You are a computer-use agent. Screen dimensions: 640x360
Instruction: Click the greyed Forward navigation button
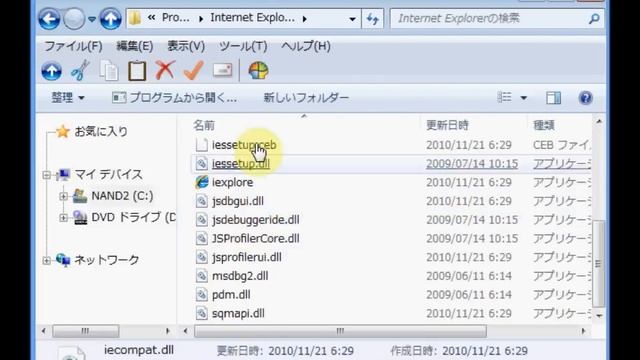click(74, 18)
